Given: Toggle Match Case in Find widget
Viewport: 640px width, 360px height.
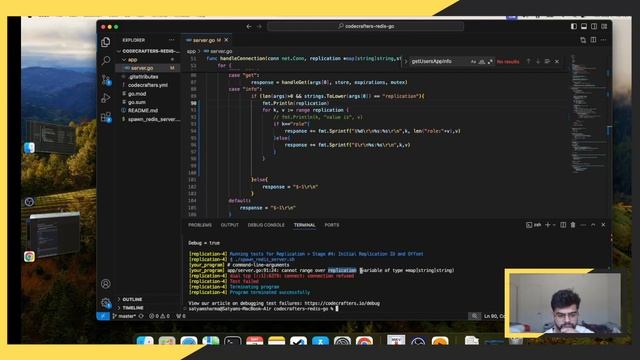Looking at the screenshot, I should pos(473,61).
